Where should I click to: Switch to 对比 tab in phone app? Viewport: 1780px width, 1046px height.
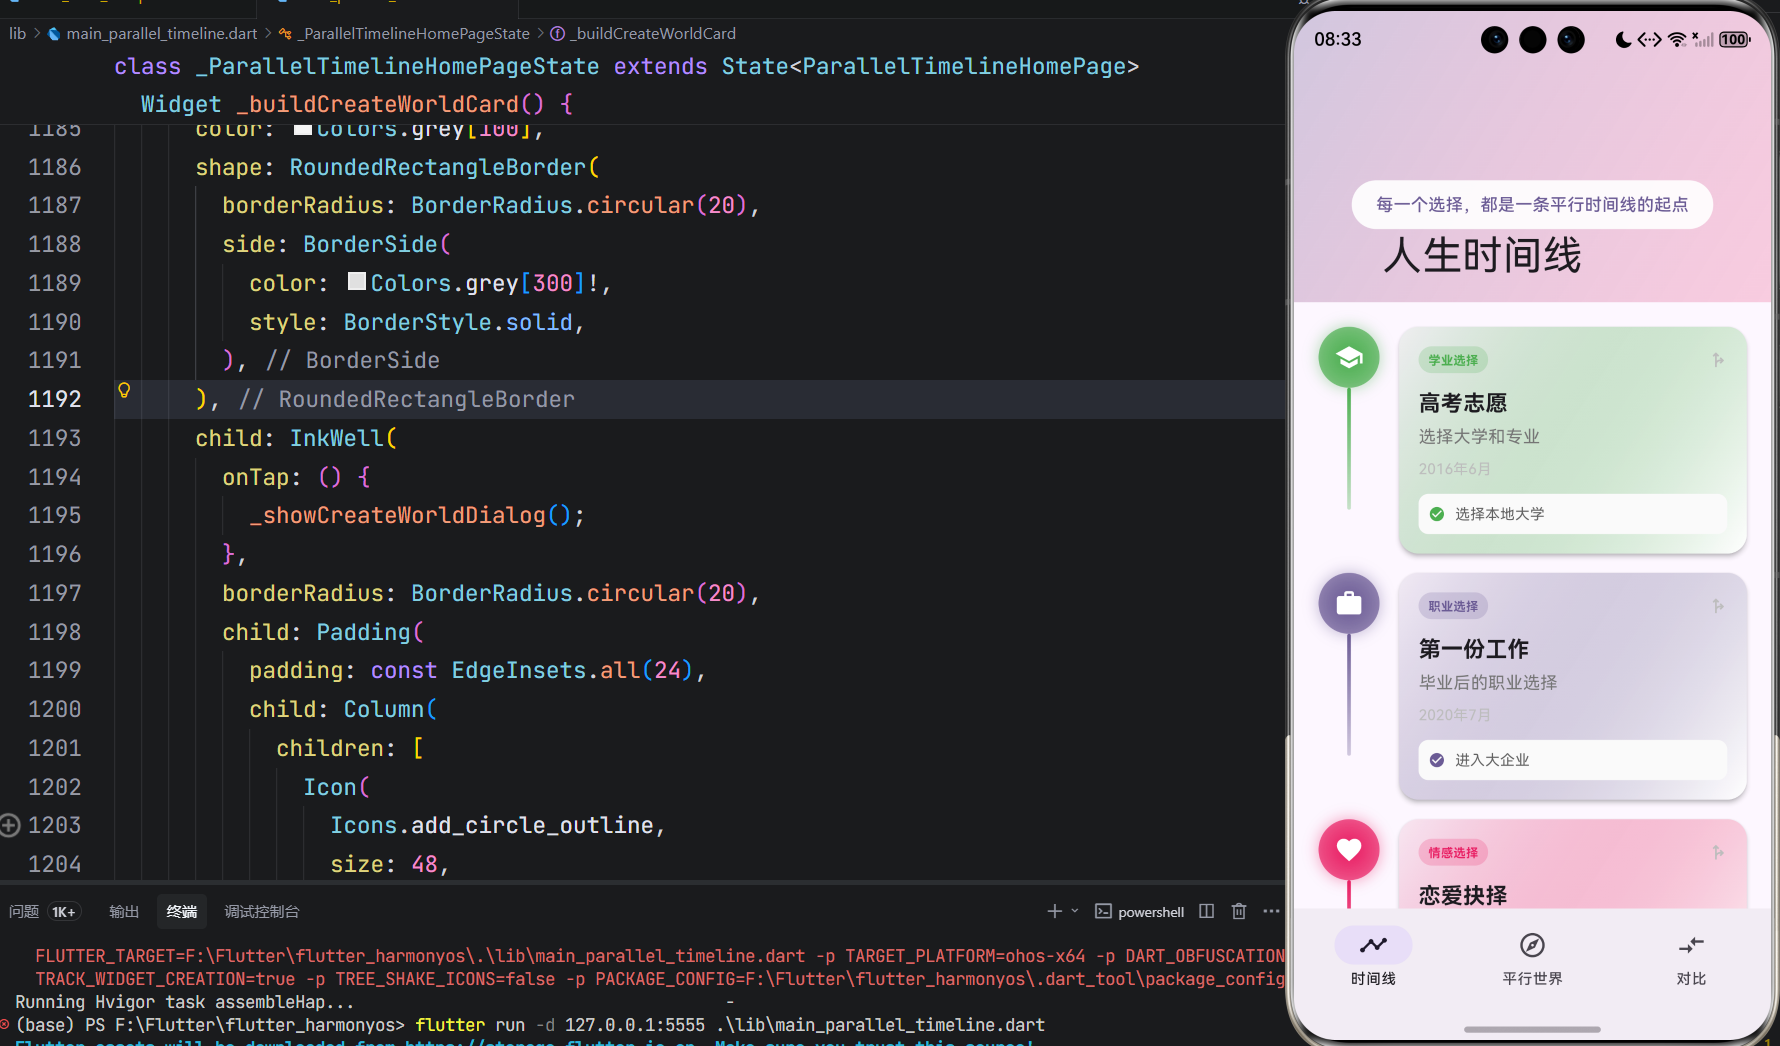pyautogui.click(x=1691, y=958)
